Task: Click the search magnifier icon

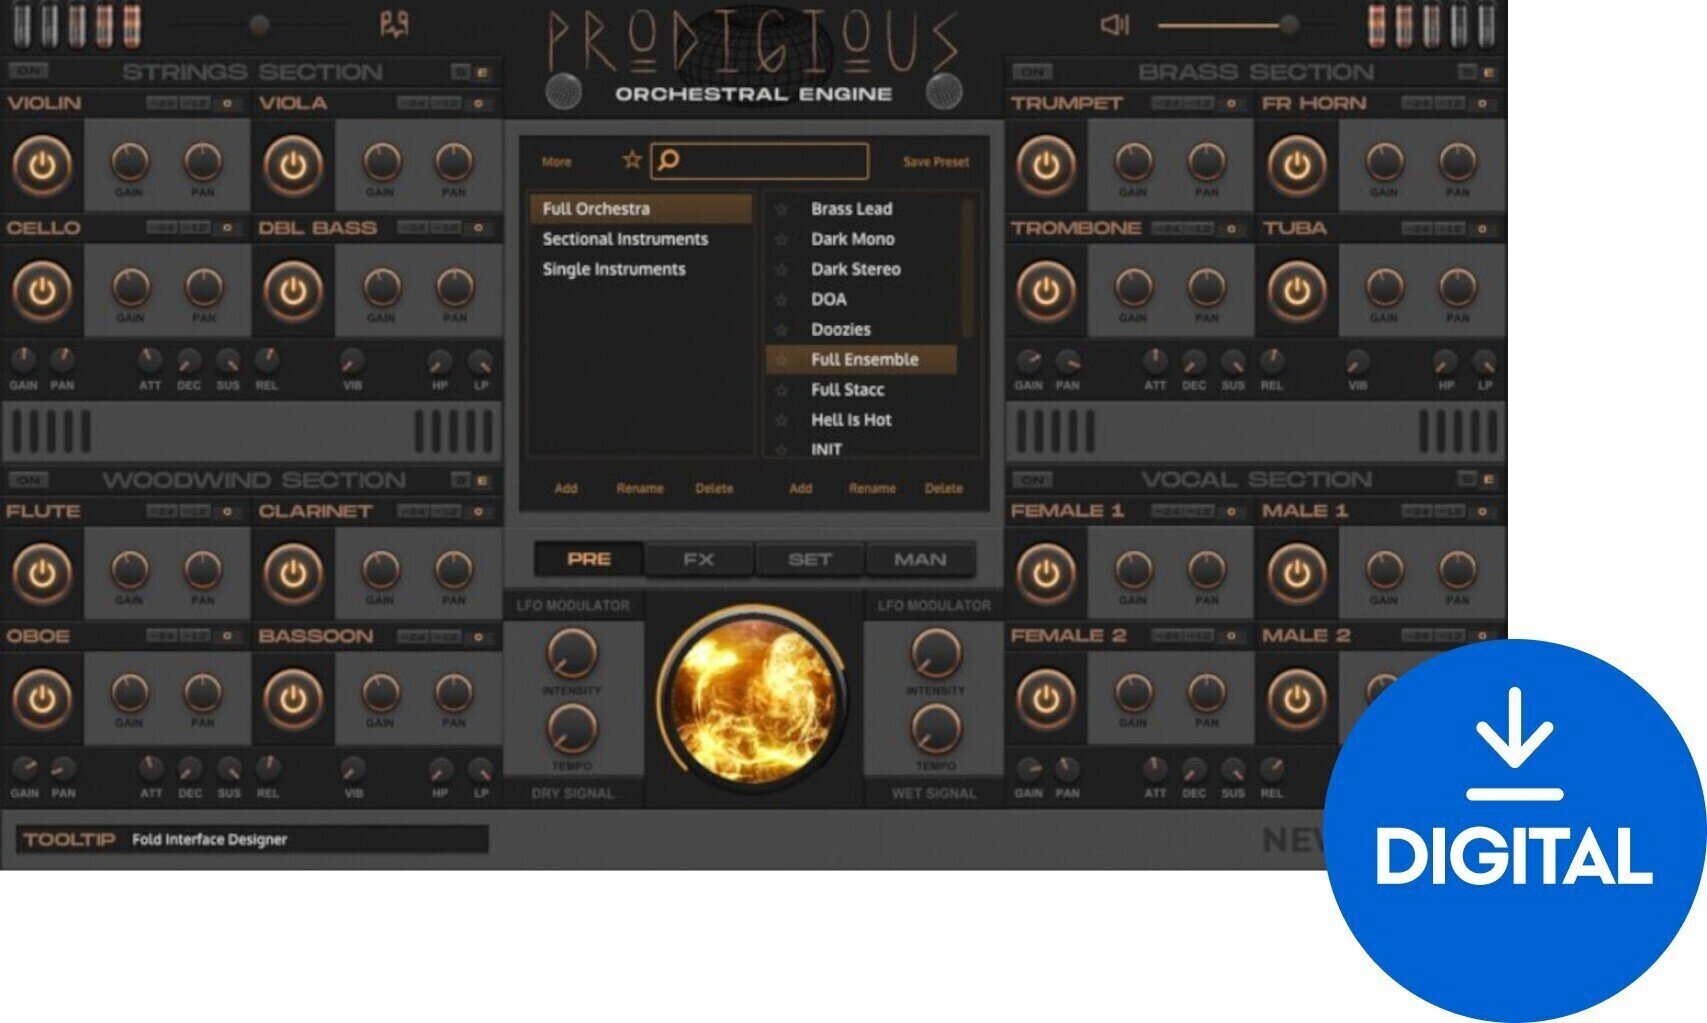Action: pyautogui.click(x=669, y=160)
